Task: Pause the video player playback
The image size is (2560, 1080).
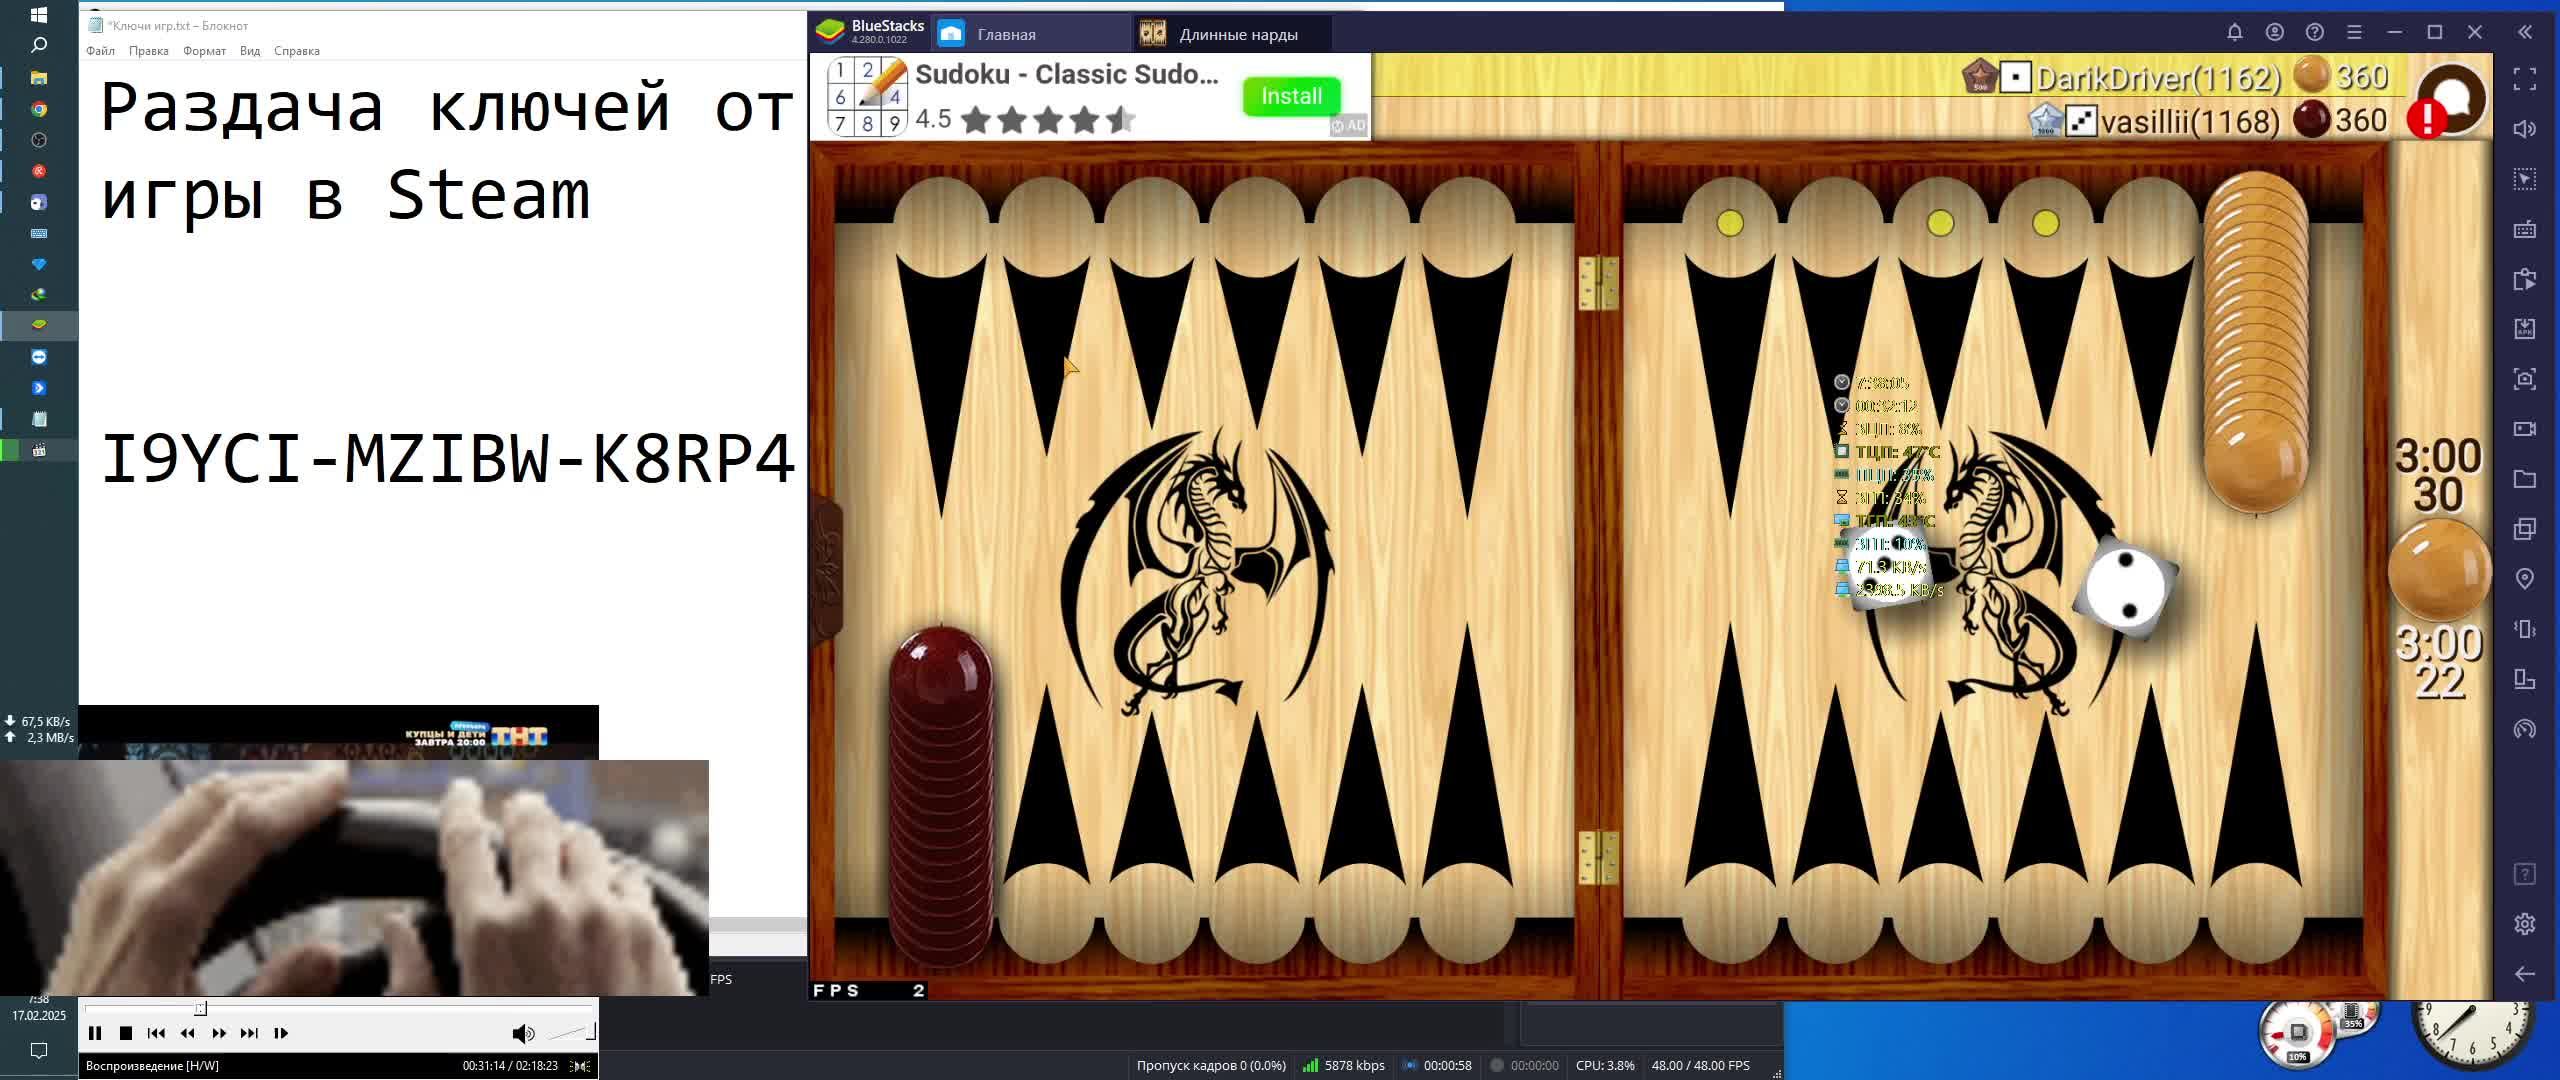Action: 95,1033
